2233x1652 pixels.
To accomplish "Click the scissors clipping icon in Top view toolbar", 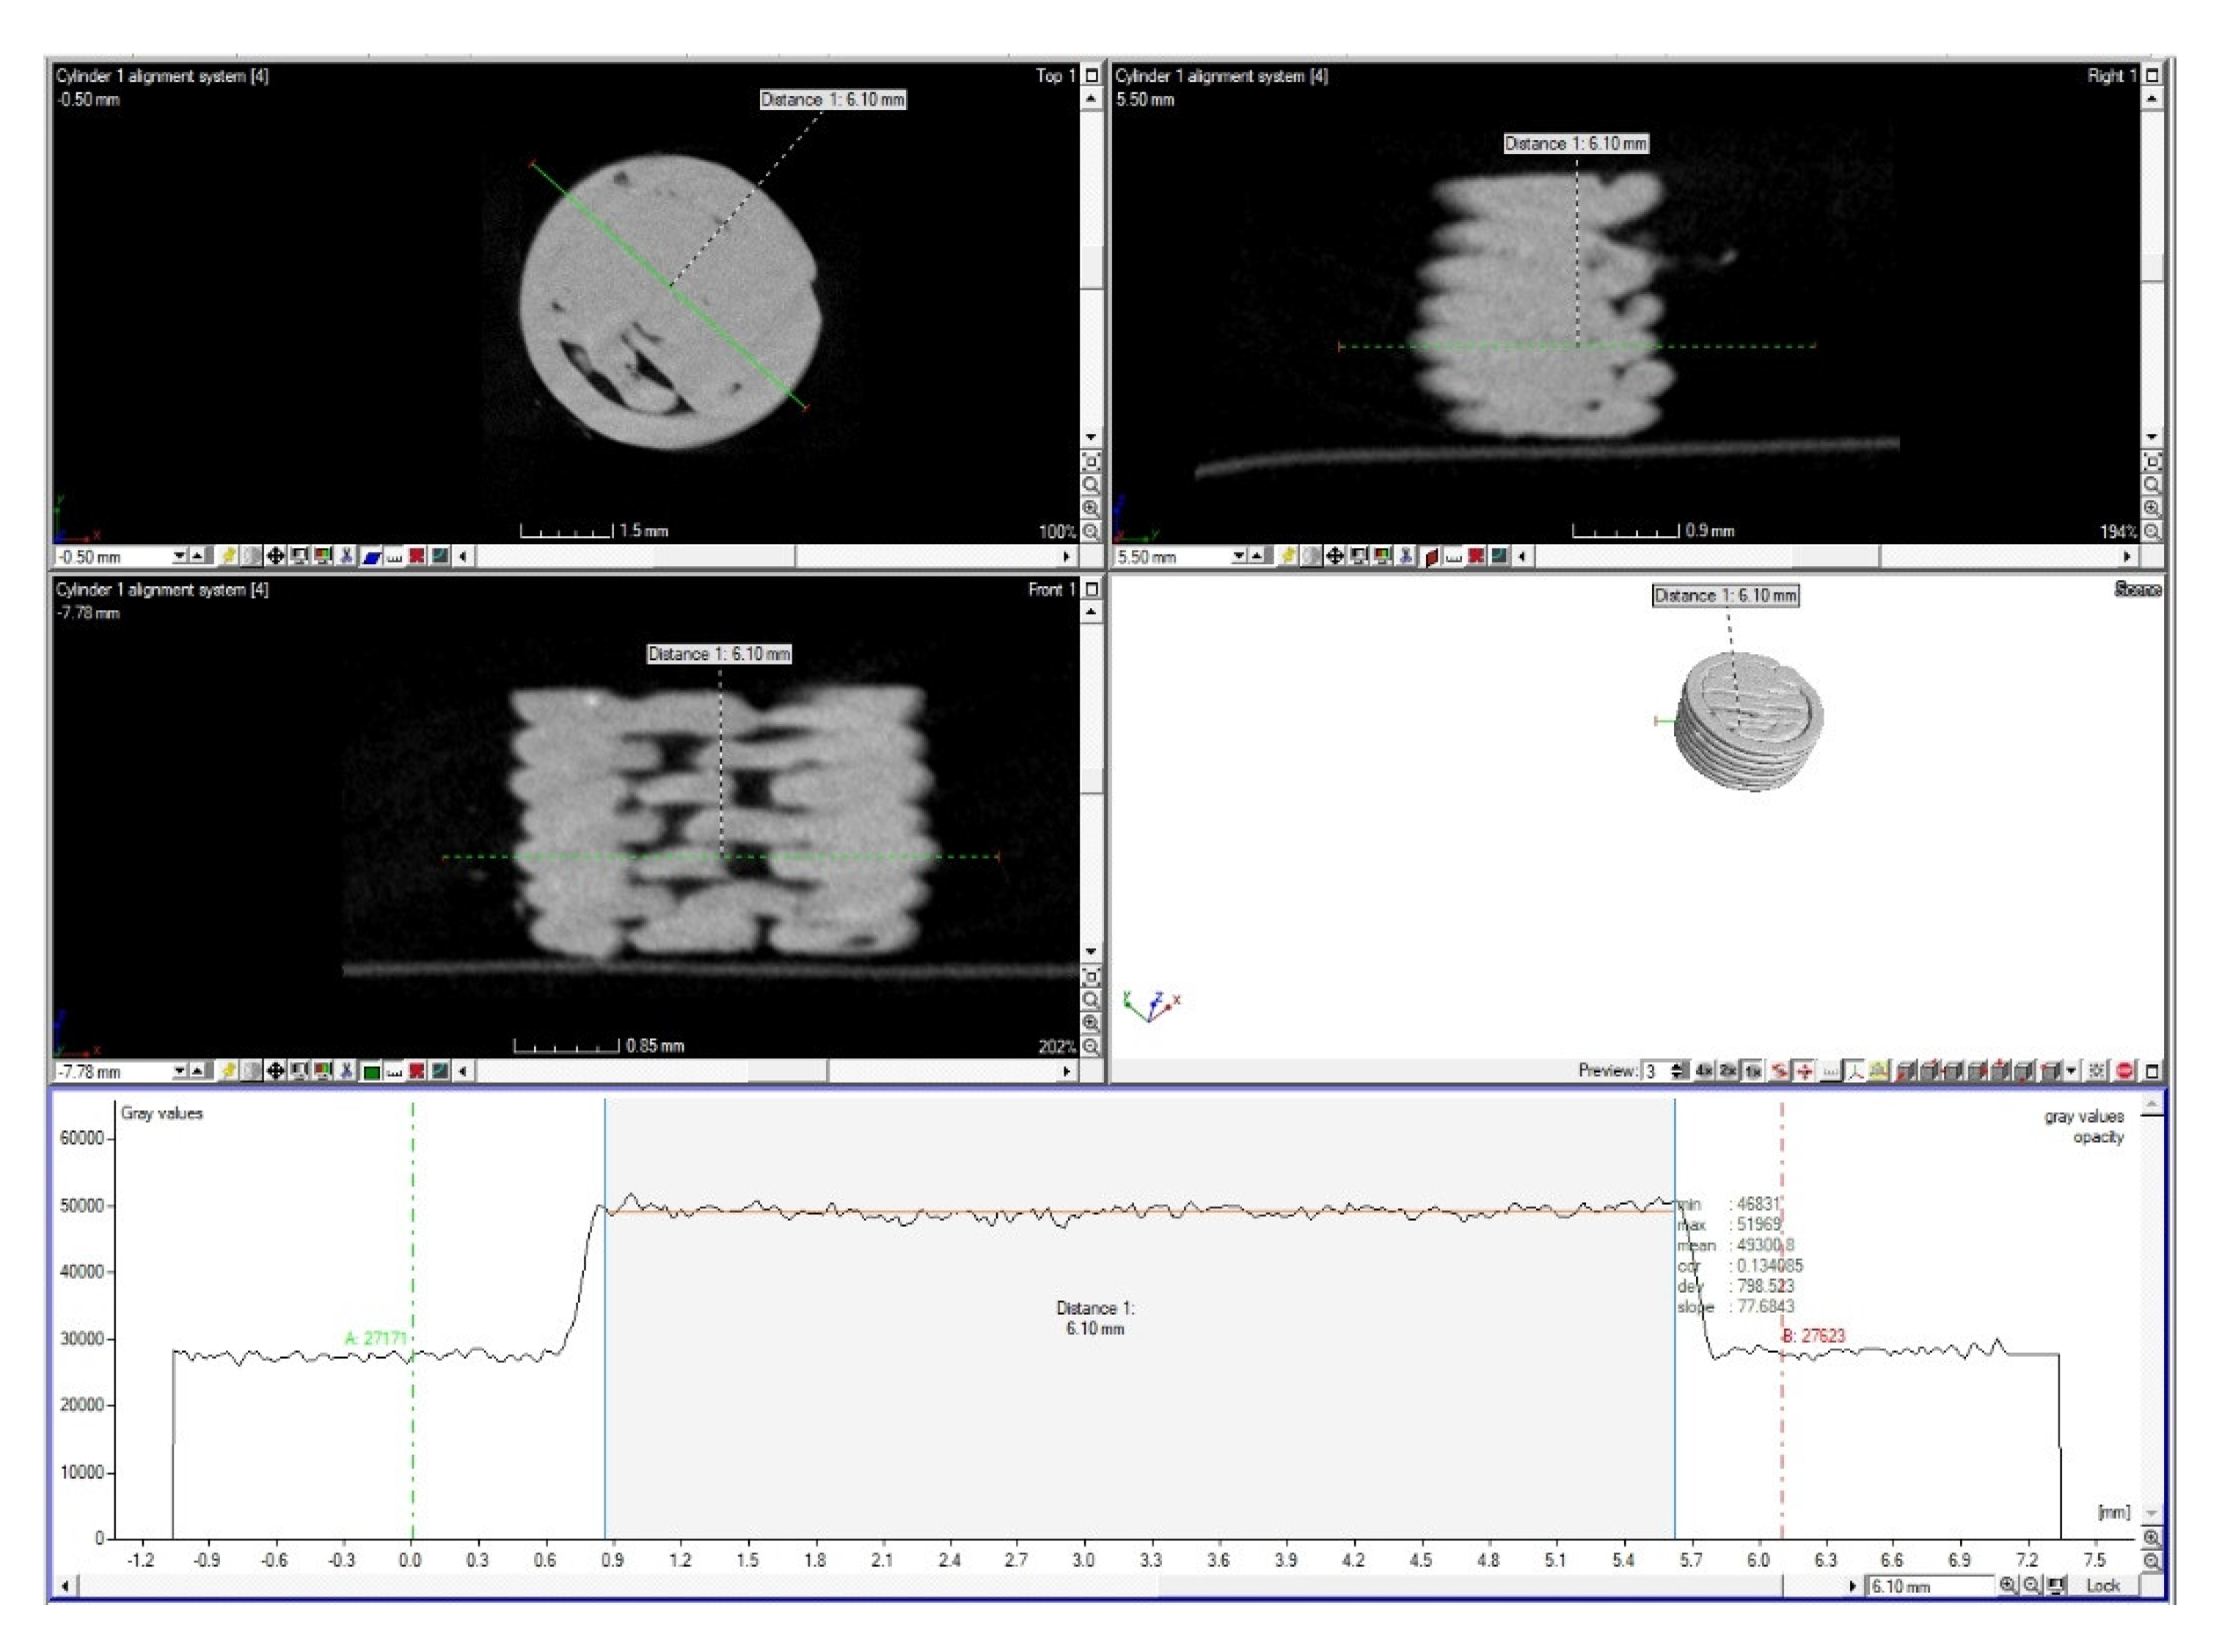I will click(x=346, y=556).
